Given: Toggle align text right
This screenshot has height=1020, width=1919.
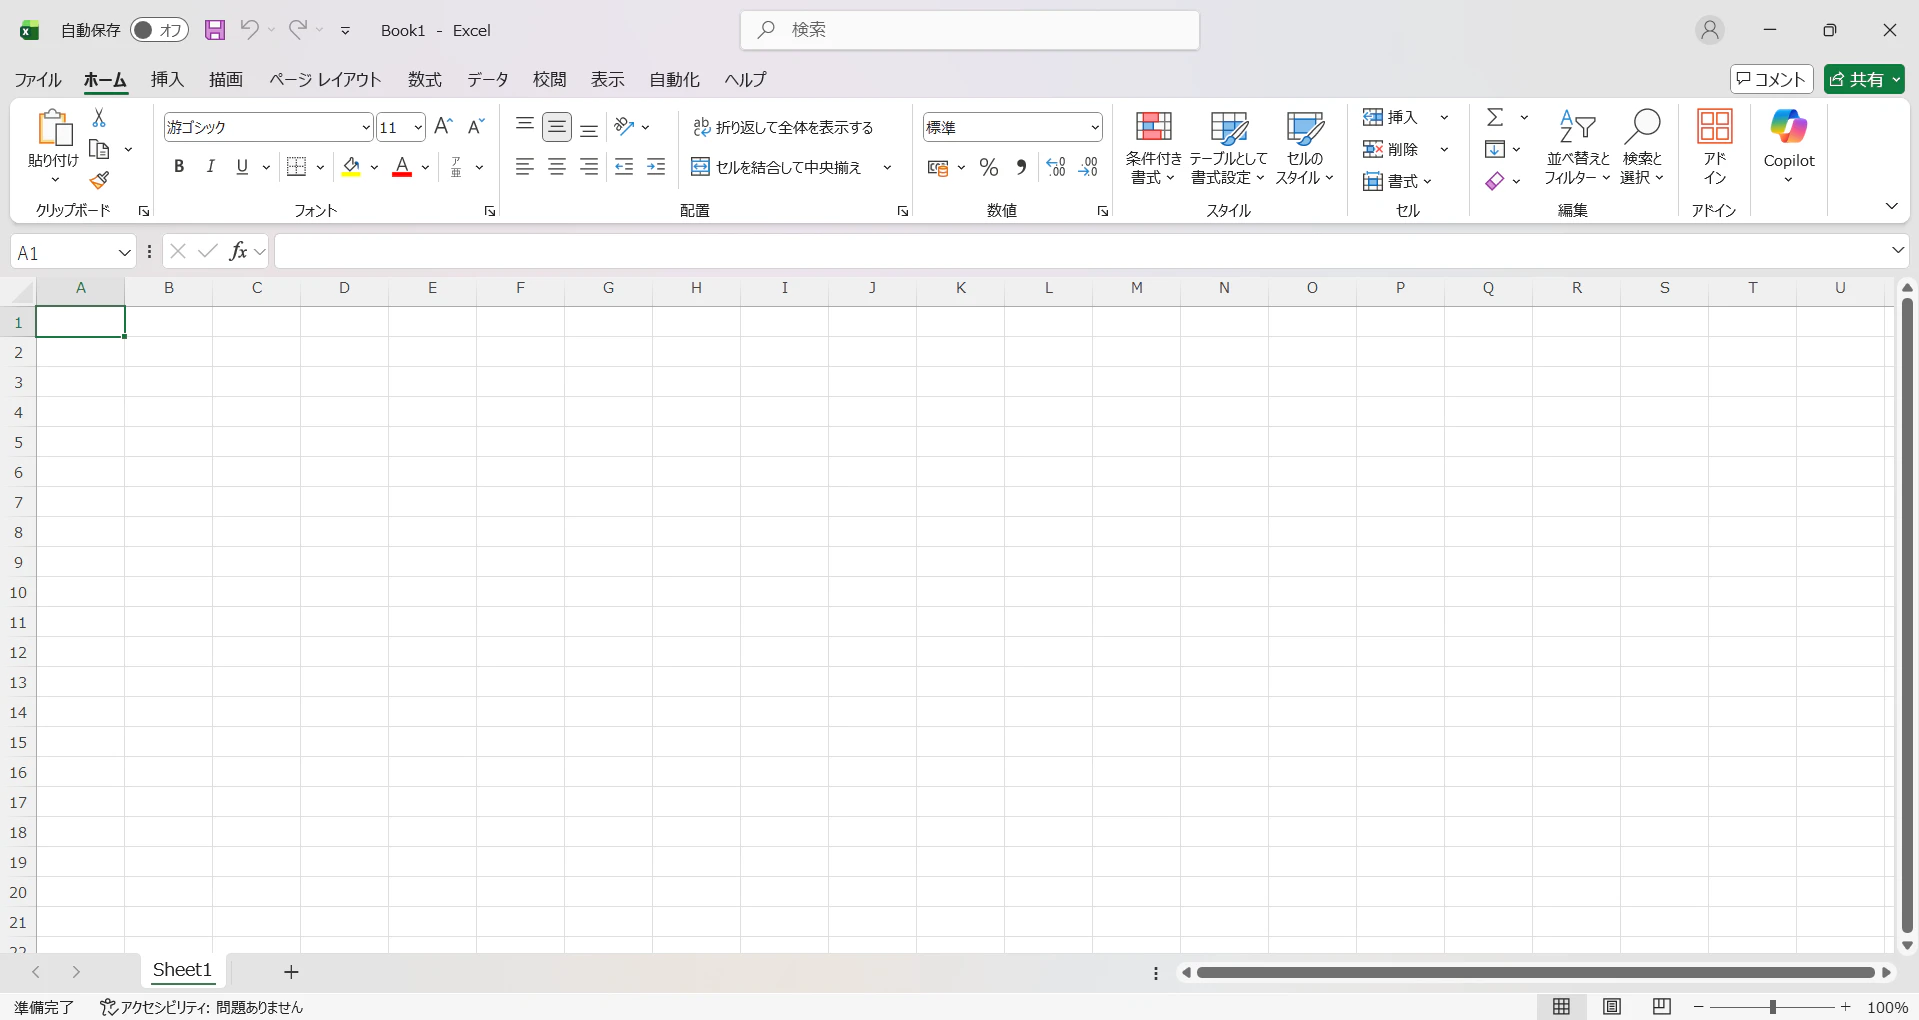Looking at the screenshot, I should point(589,167).
